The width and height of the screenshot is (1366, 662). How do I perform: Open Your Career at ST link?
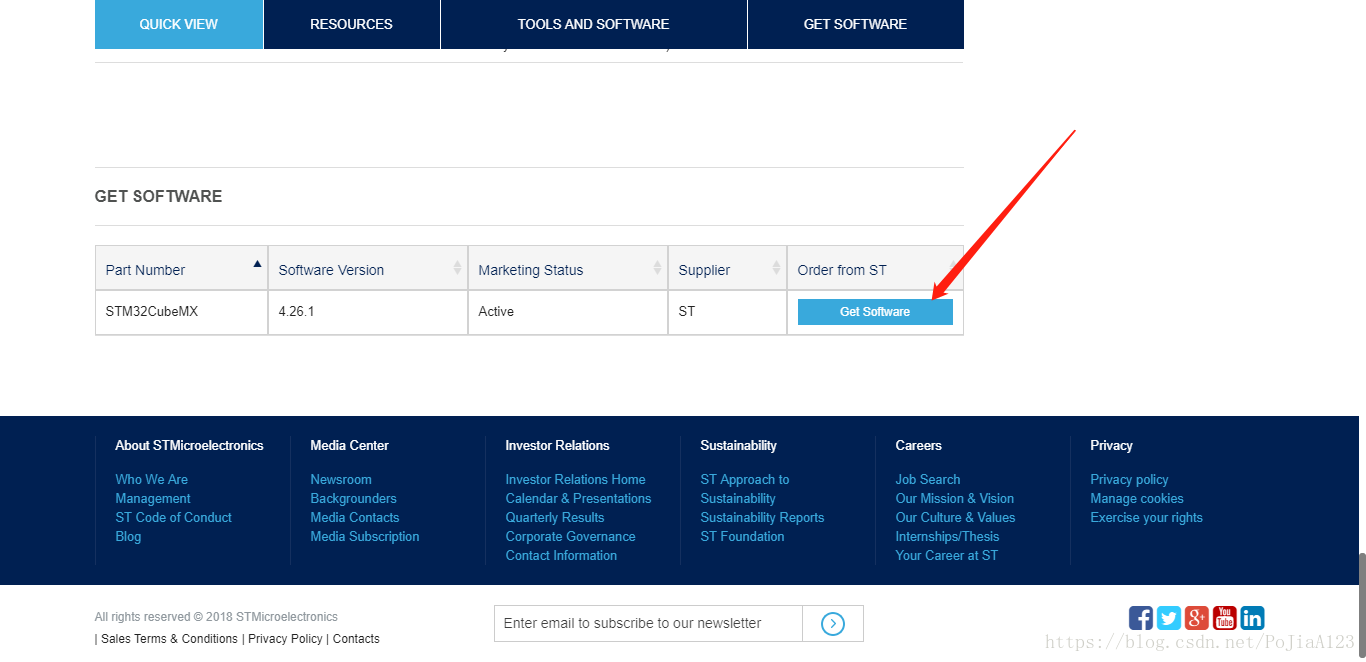click(x=947, y=556)
